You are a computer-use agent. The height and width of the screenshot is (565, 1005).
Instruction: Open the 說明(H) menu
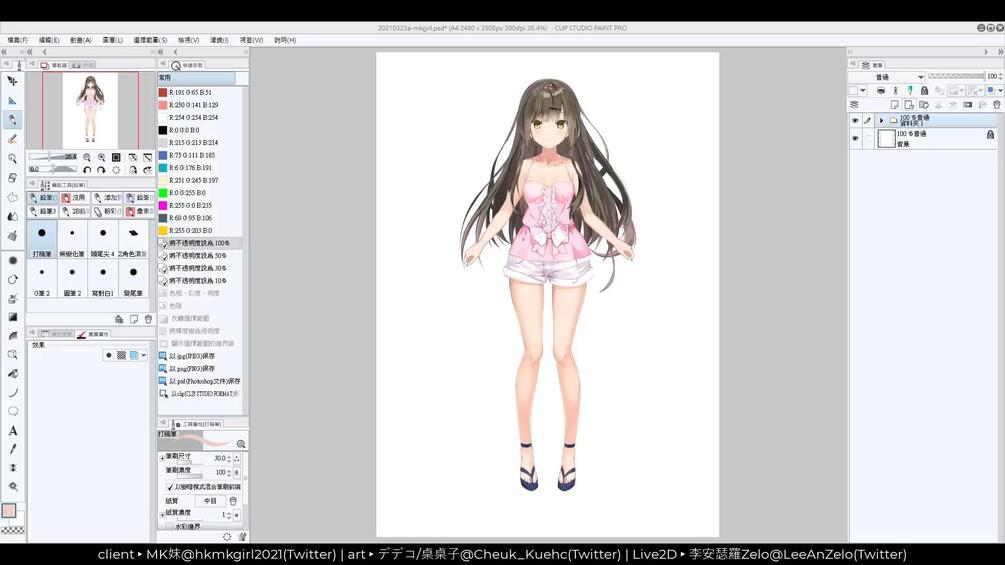285,40
